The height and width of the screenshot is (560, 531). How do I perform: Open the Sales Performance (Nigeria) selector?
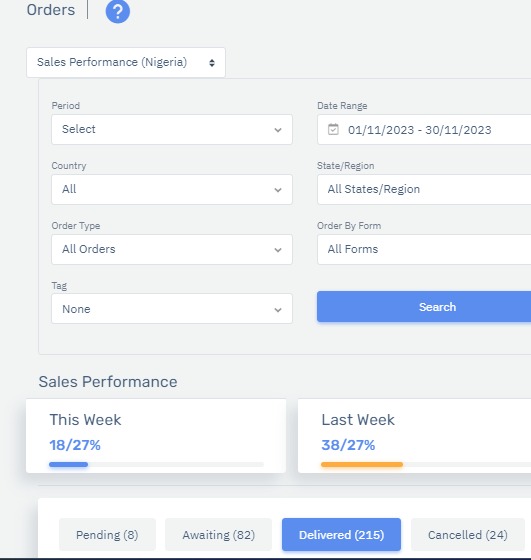tap(126, 62)
